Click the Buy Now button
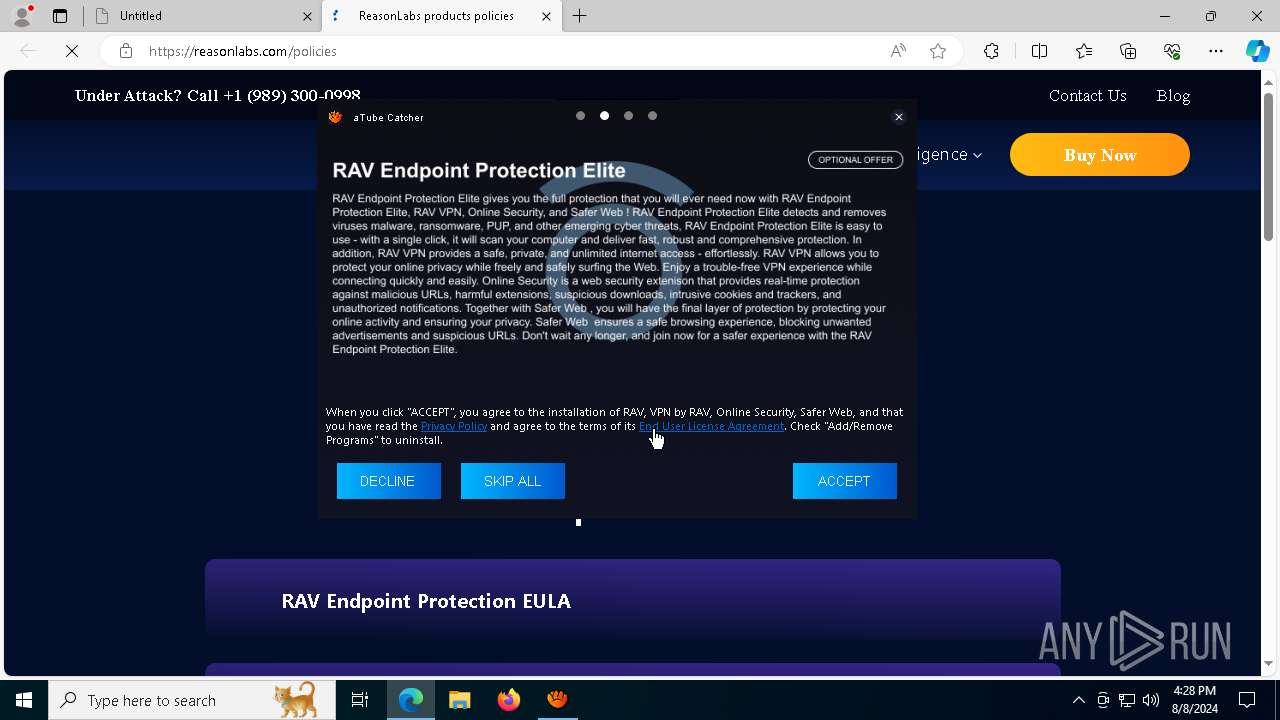The height and width of the screenshot is (720, 1280). (x=1100, y=155)
